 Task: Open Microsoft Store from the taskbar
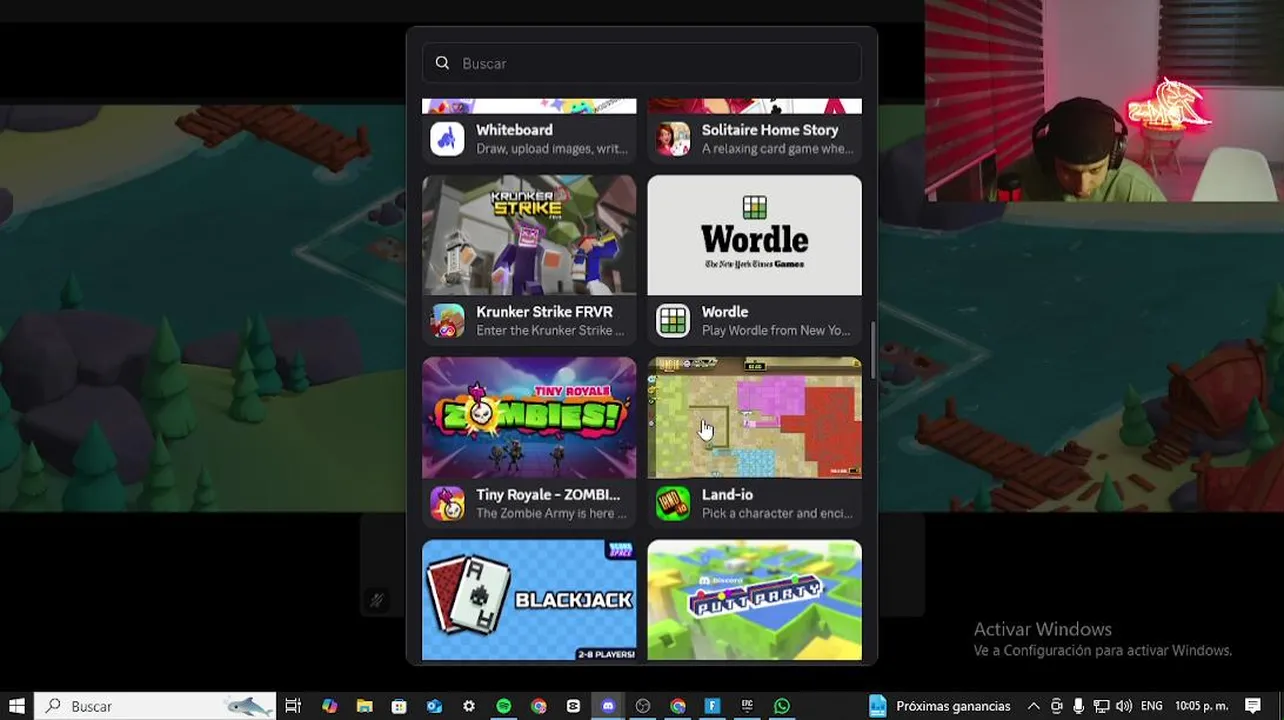(399, 706)
